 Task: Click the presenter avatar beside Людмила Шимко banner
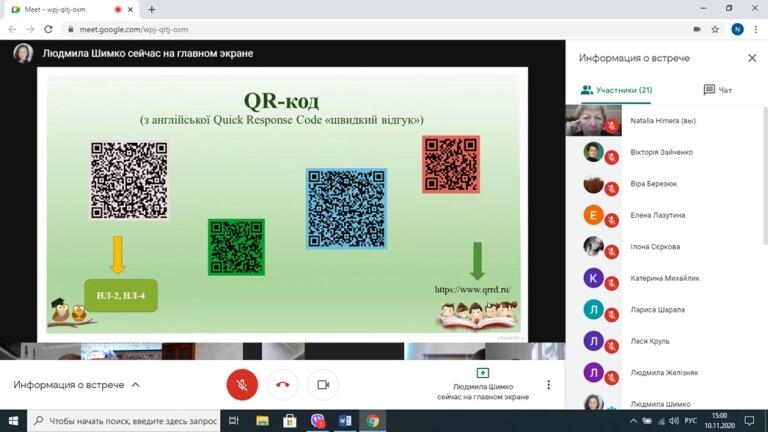pyautogui.click(x=23, y=53)
